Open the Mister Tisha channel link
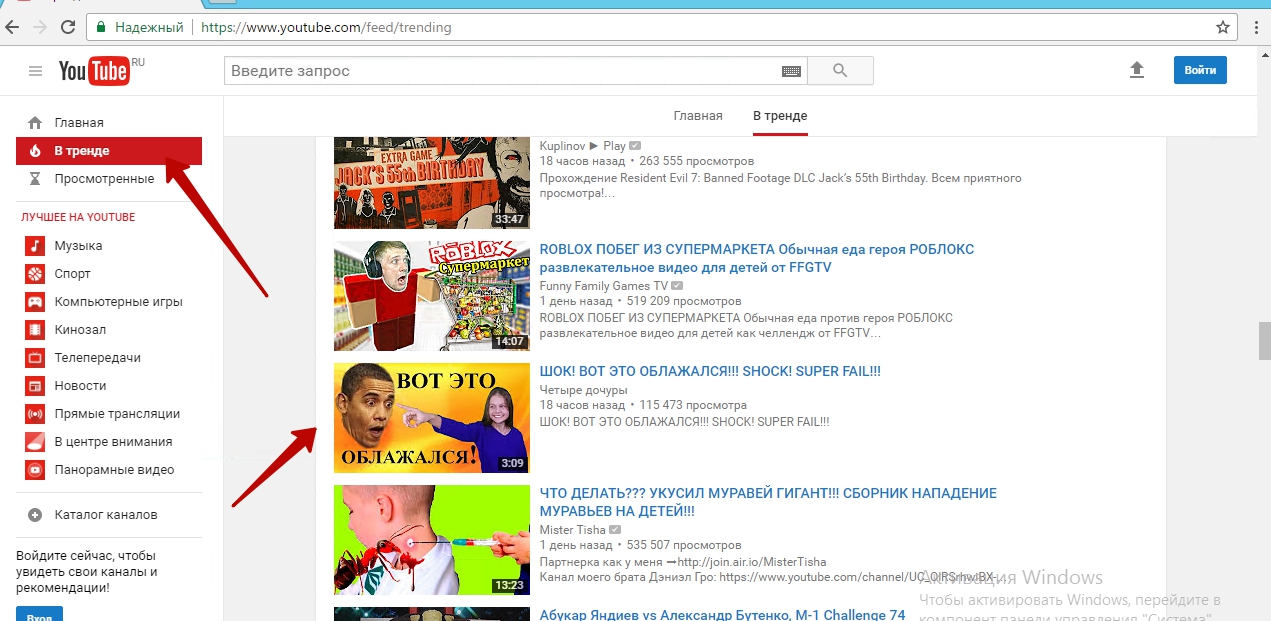1271x621 pixels. point(572,530)
